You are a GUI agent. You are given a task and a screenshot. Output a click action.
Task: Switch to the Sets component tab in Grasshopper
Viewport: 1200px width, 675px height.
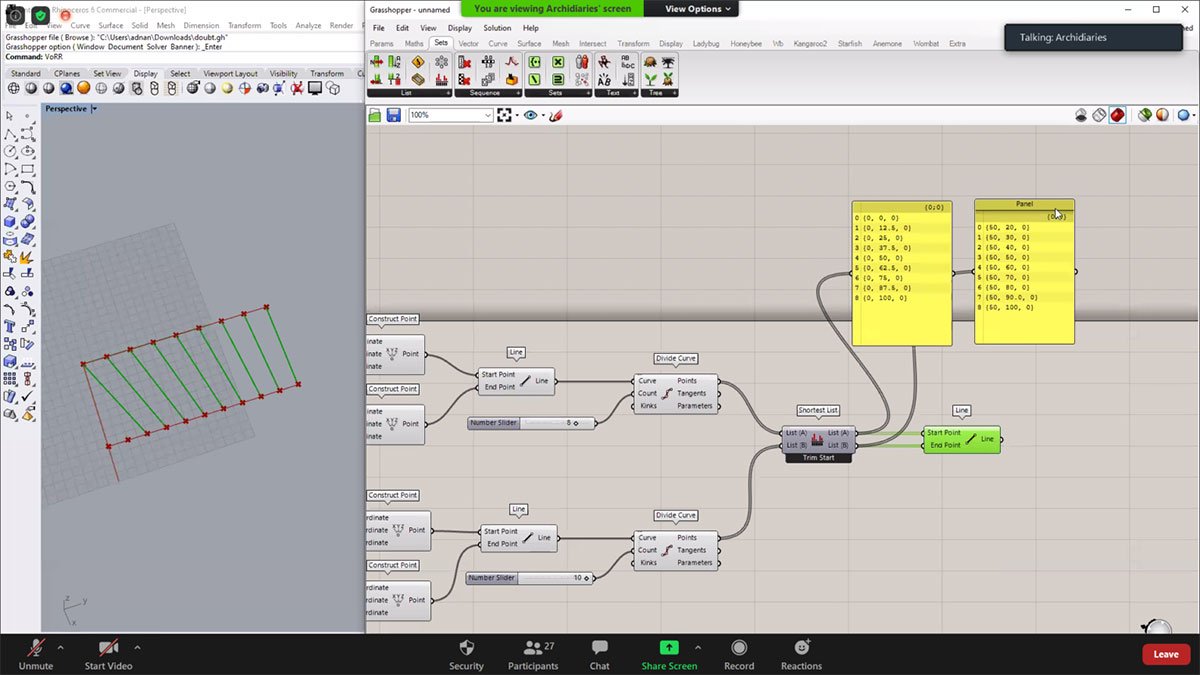click(441, 43)
